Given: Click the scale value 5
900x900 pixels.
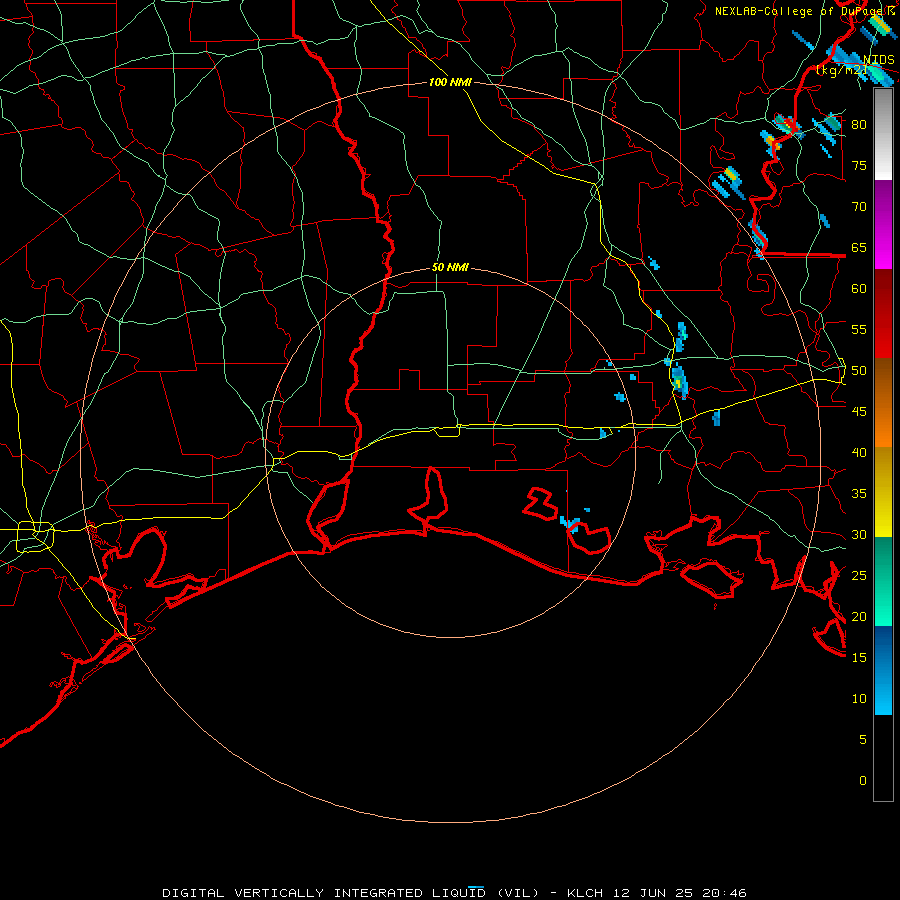Looking at the screenshot, I should pos(863,740).
